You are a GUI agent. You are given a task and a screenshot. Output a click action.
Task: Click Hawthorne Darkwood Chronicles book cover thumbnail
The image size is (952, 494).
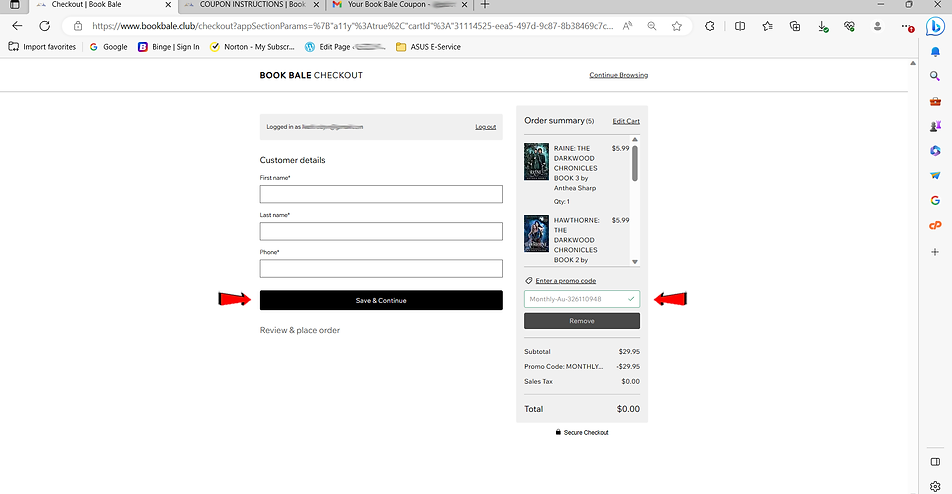click(x=536, y=234)
